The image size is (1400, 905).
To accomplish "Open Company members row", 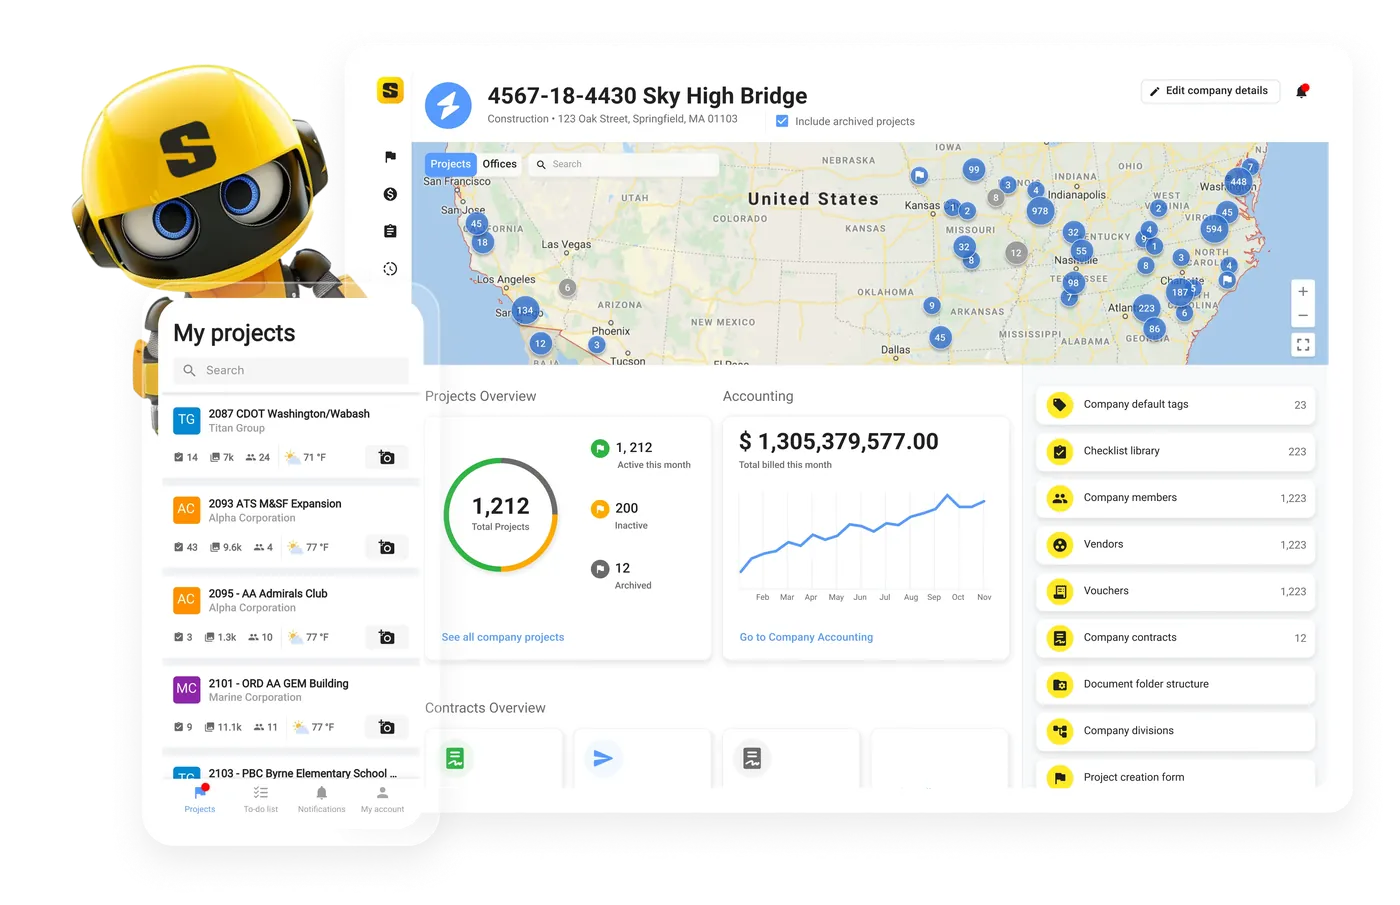I will pyautogui.click(x=1176, y=498).
